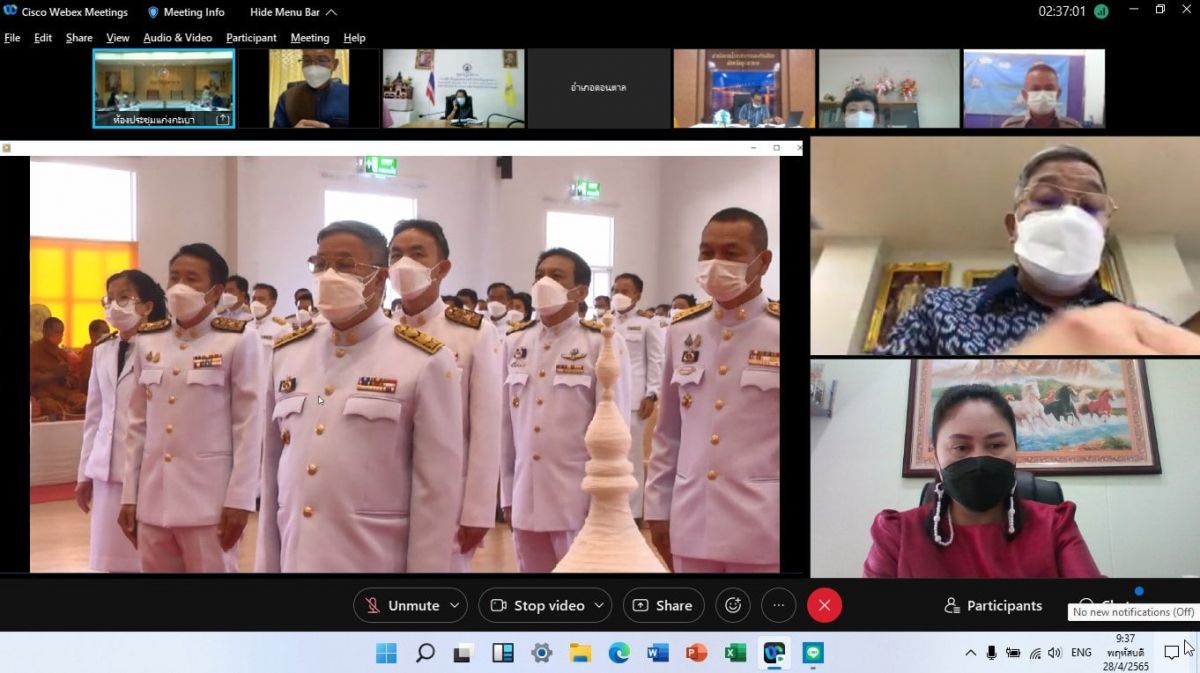Open Microsoft Word from the taskbar
This screenshot has width=1200, height=673.
click(x=657, y=653)
